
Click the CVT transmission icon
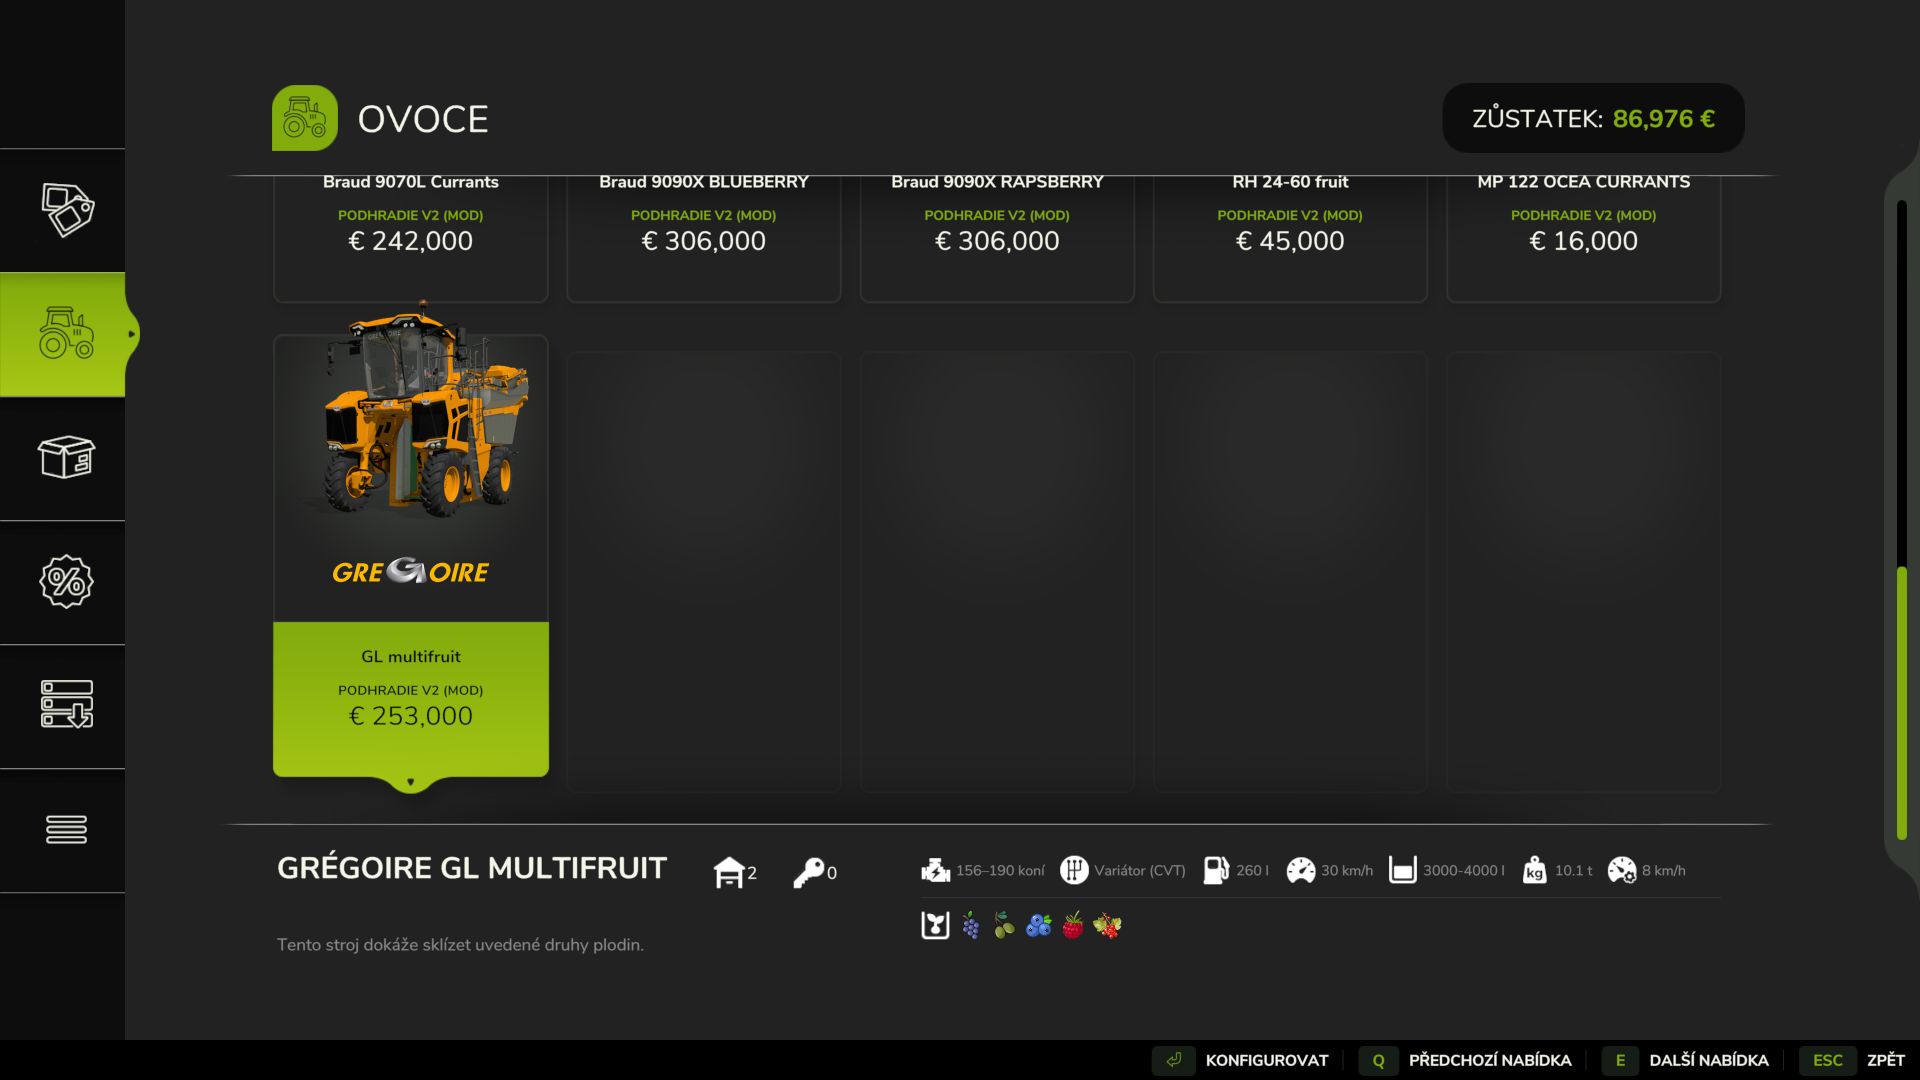point(1073,870)
